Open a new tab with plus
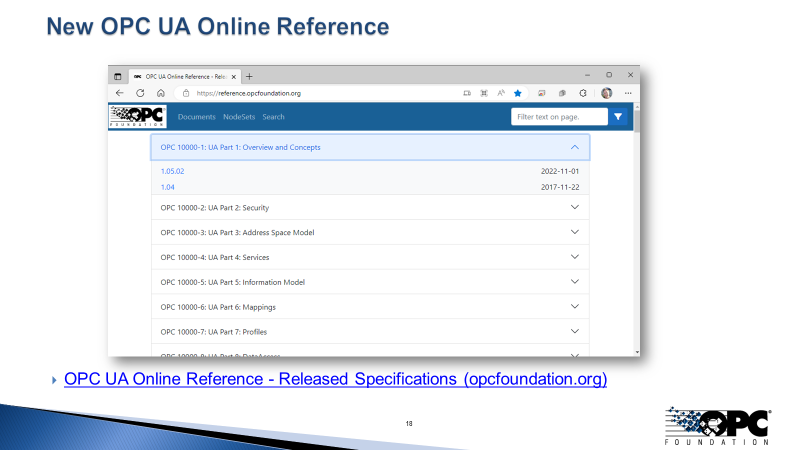 (x=249, y=77)
